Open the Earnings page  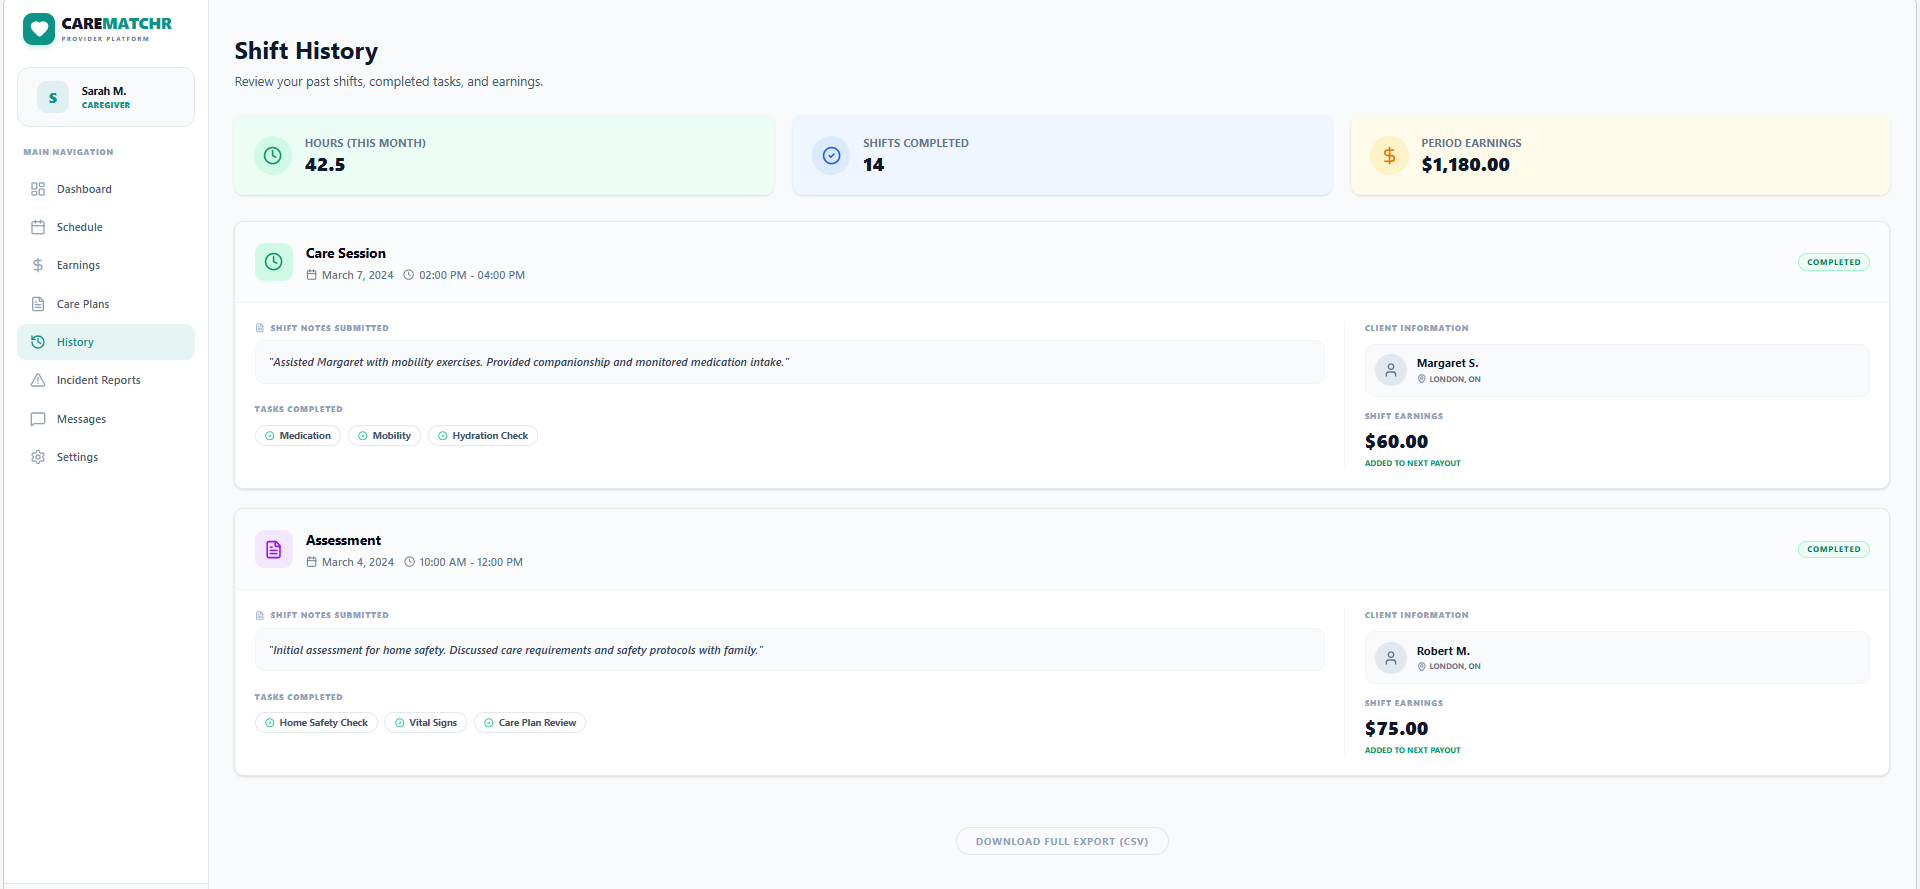78,265
